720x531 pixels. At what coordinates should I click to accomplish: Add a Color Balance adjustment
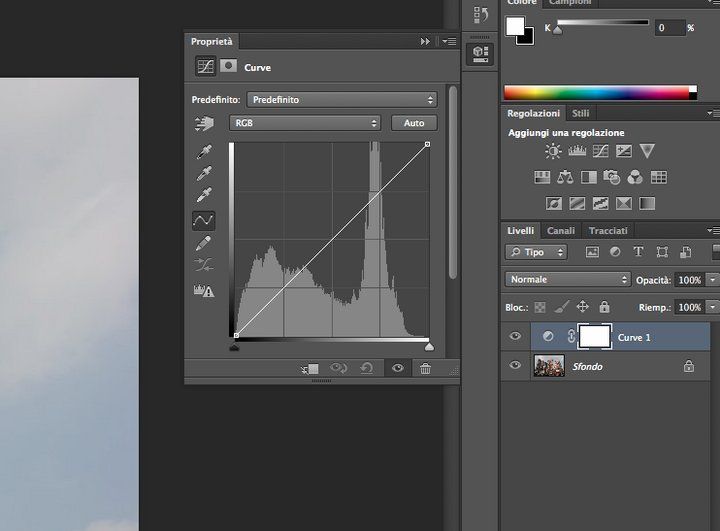pos(565,177)
